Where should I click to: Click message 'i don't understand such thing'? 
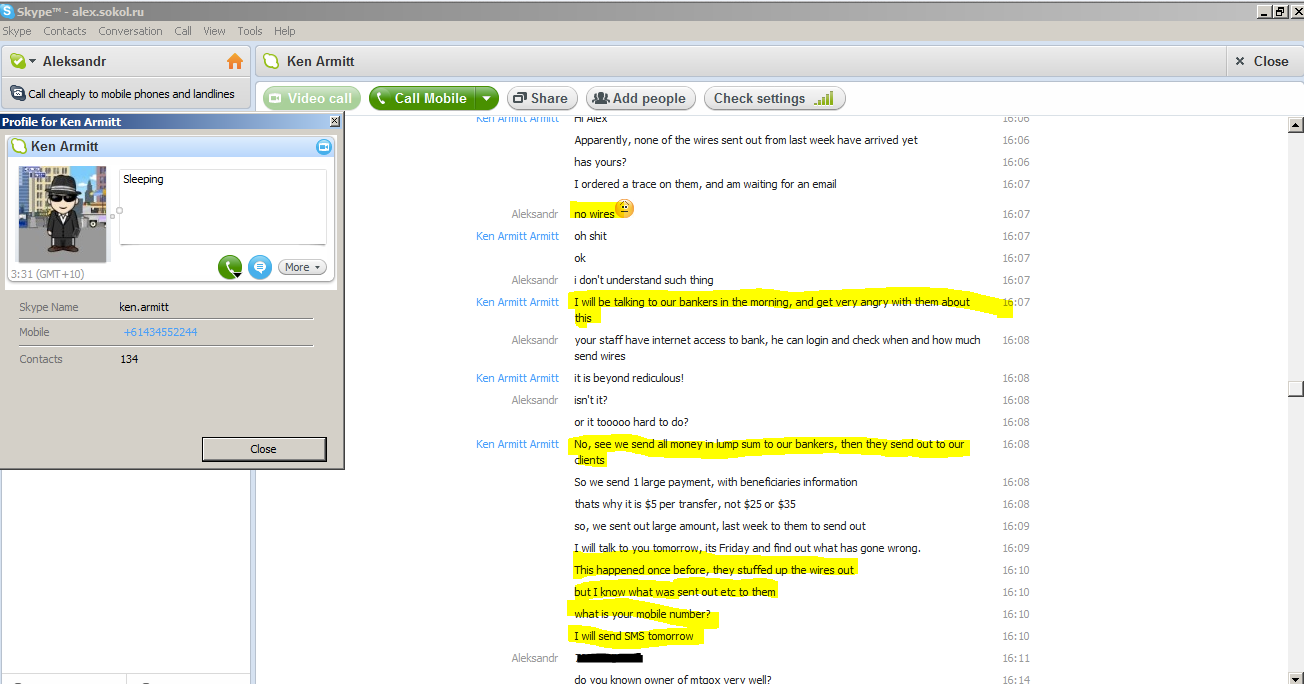click(x=643, y=280)
